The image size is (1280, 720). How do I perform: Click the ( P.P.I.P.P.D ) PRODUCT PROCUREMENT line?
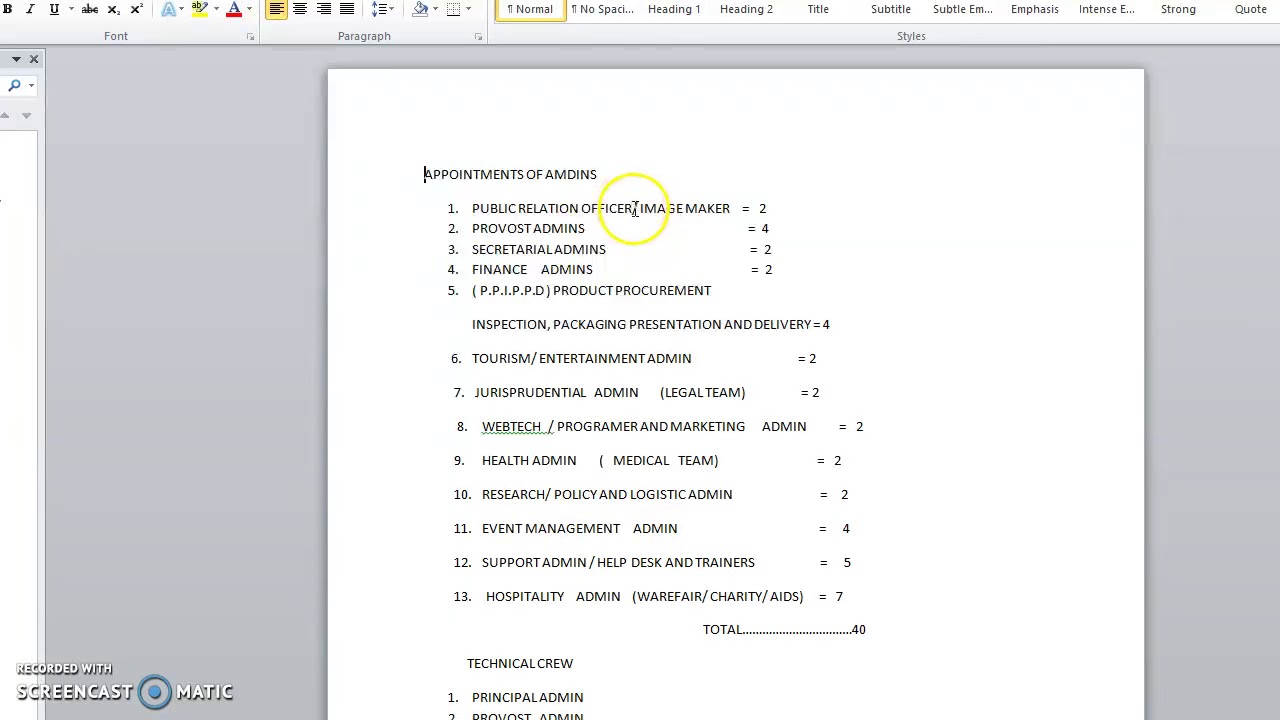coord(591,290)
